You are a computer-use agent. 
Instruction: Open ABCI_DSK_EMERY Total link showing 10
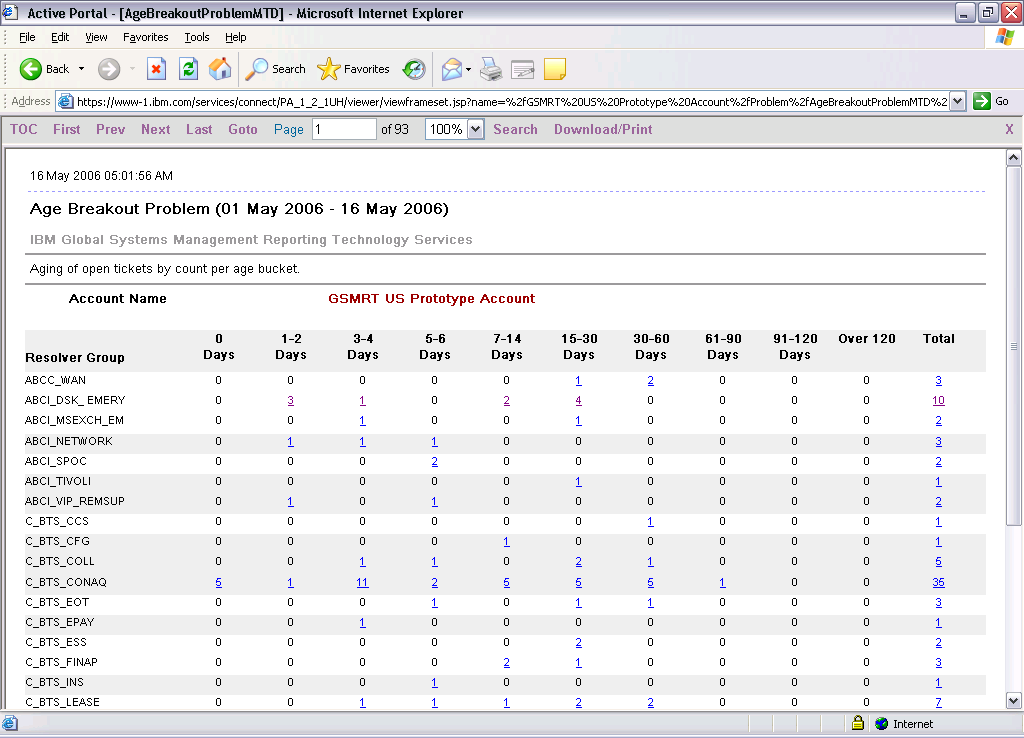tap(938, 400)
